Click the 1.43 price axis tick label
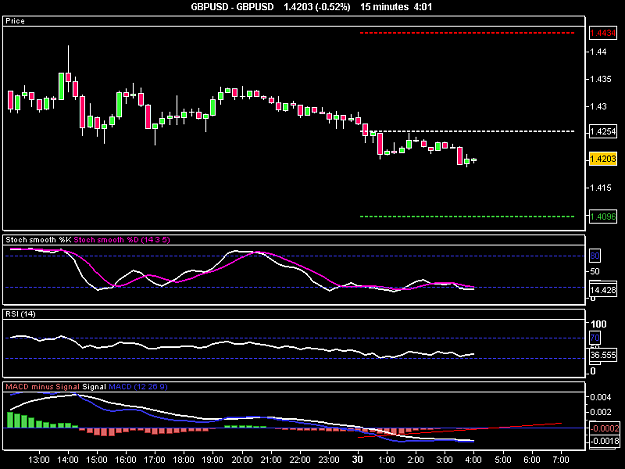Viewport: 625px width, 469px height. tap(599, 106)
